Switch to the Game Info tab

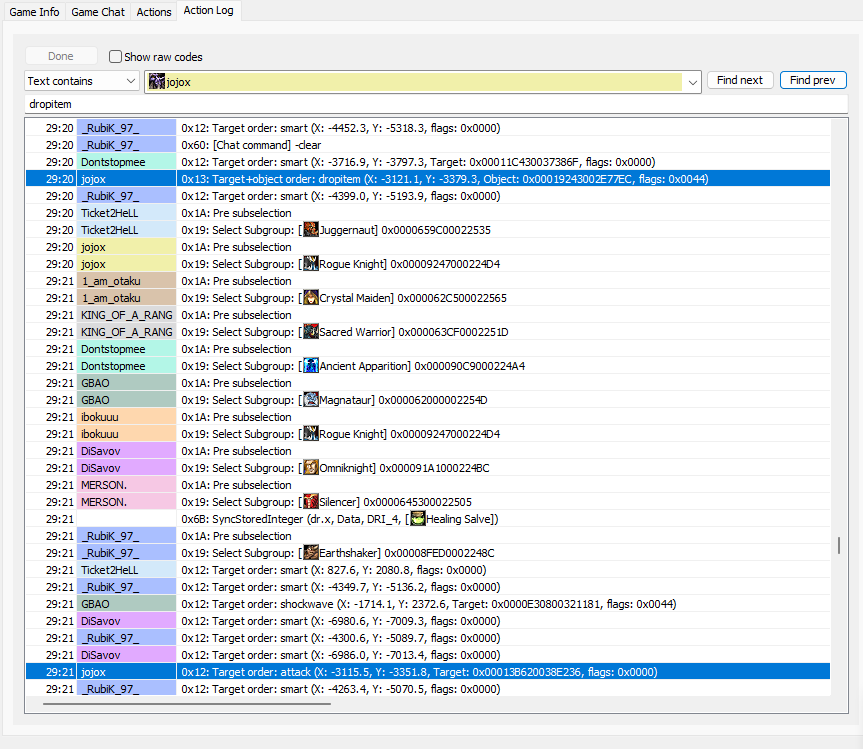point(34,12)
